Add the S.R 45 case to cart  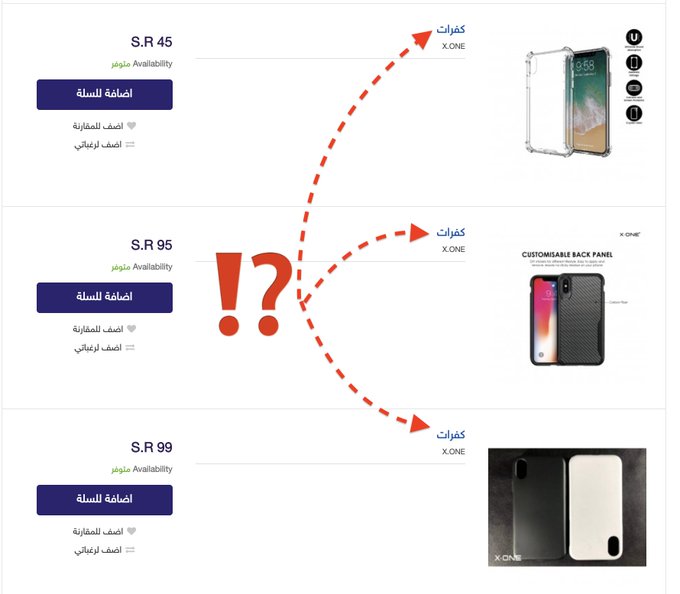105,95
